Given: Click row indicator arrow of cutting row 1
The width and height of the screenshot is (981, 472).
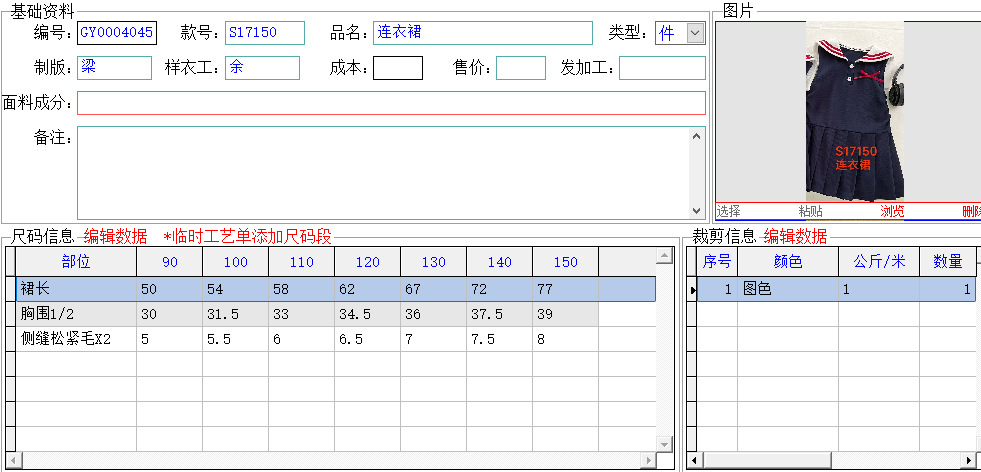Looking at the screenshot, I should [x=692, y=290].
